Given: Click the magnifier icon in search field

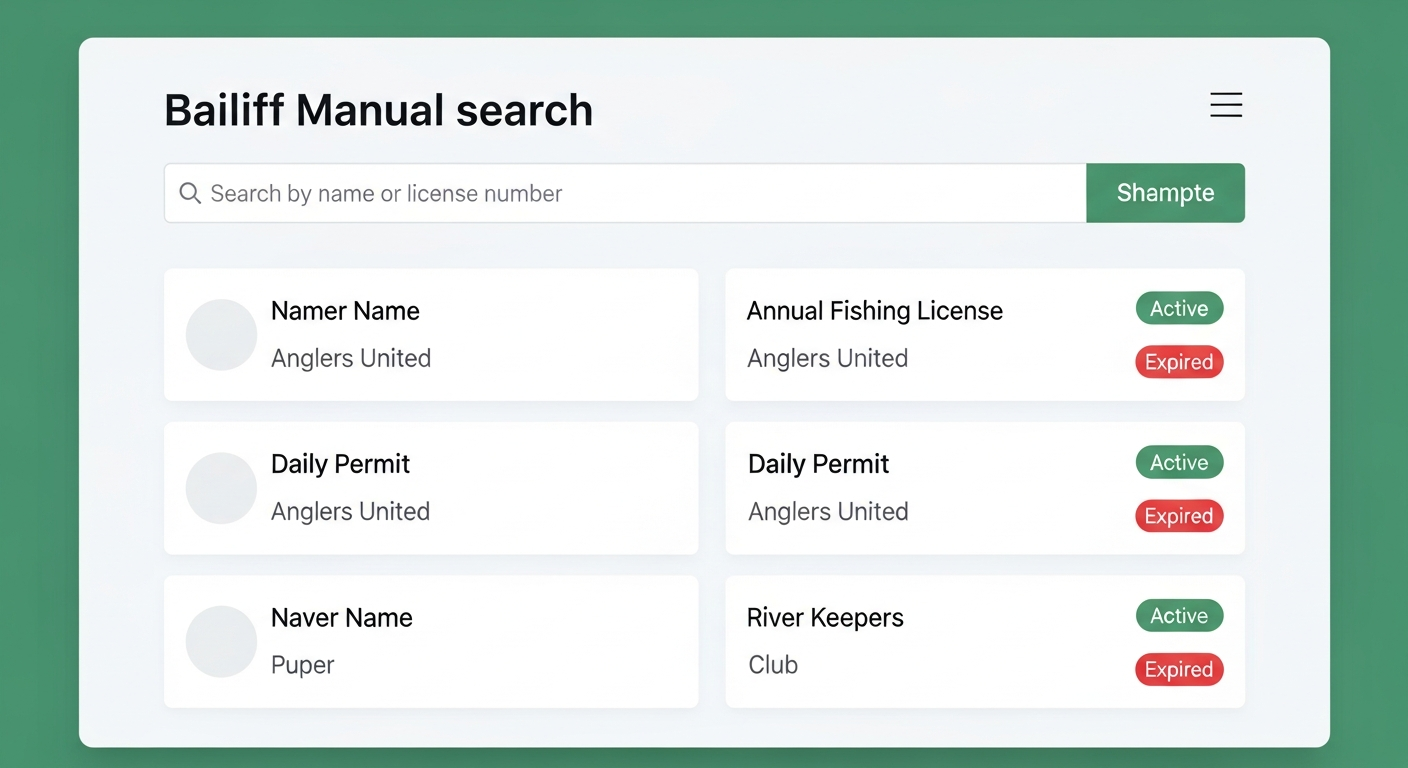Looking at the screenshot, I should coord(190,193).
